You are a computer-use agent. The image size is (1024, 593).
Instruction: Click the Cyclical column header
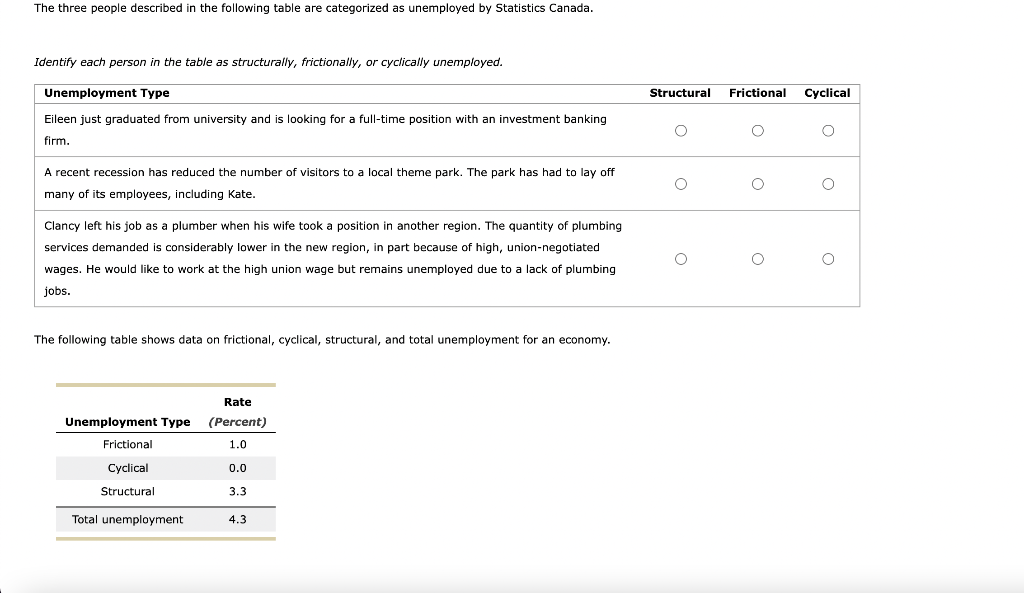click(x=828, y=92)
